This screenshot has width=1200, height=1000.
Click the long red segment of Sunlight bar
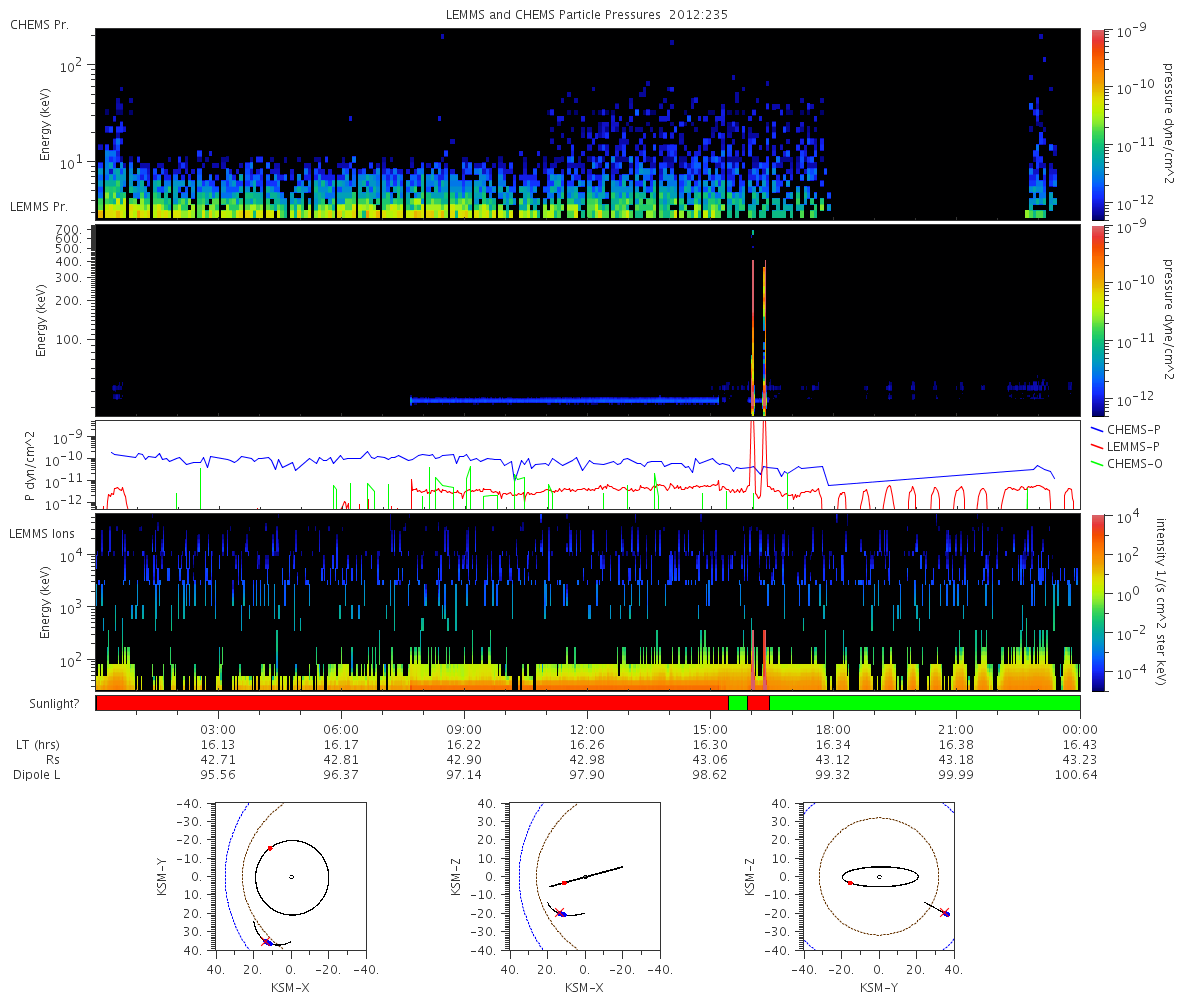411,703
